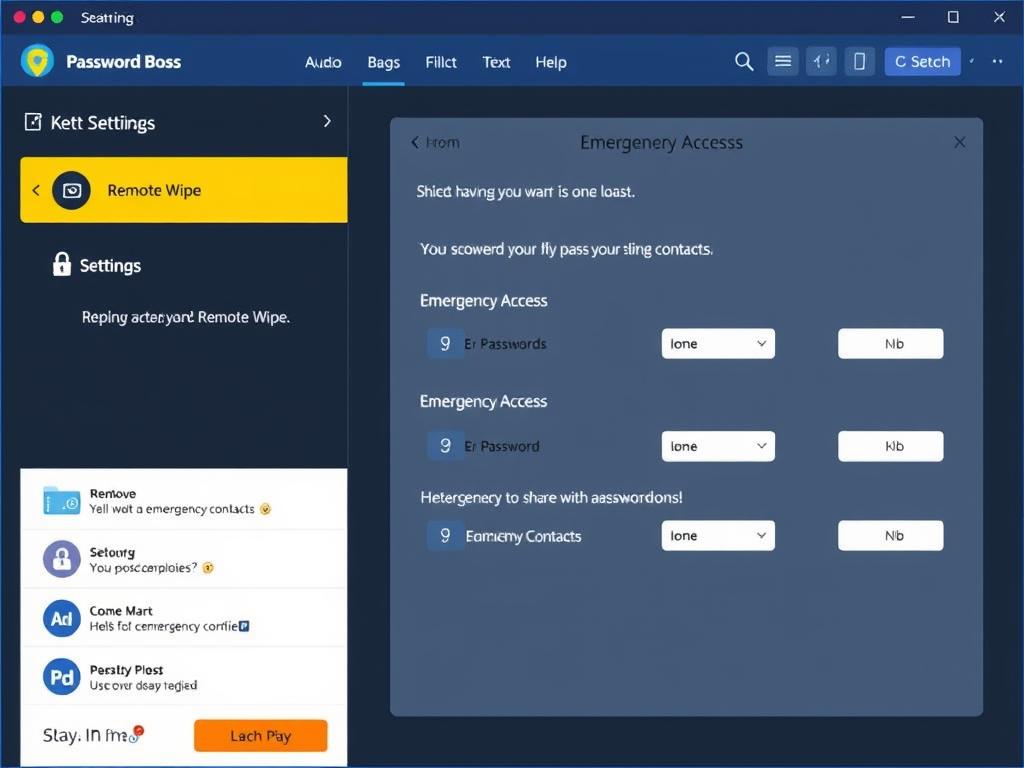Open the hamburger list menu icon
The image size is (1024, 768).
(x=782, y=61)
